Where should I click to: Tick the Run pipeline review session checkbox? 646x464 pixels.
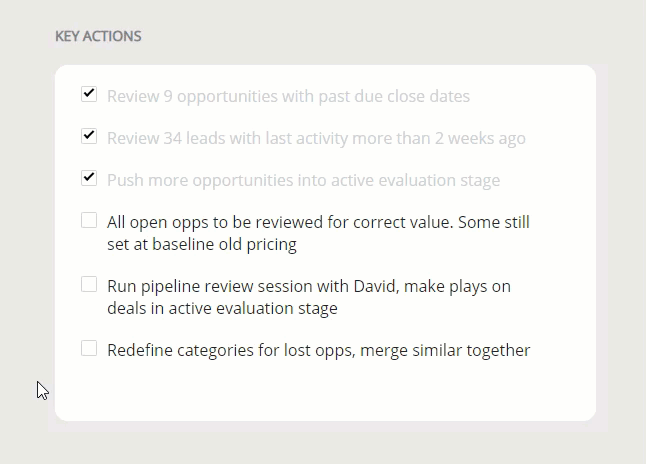click(89, 284)
